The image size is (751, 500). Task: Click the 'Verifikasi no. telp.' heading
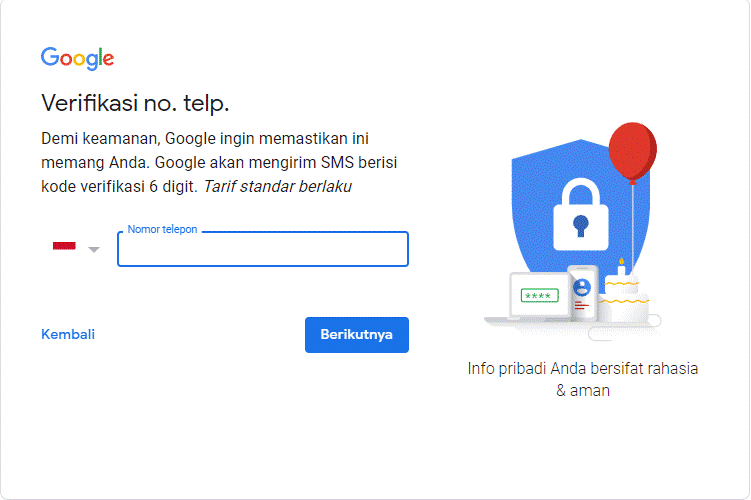pyautogui.click(x=135, y=103)
